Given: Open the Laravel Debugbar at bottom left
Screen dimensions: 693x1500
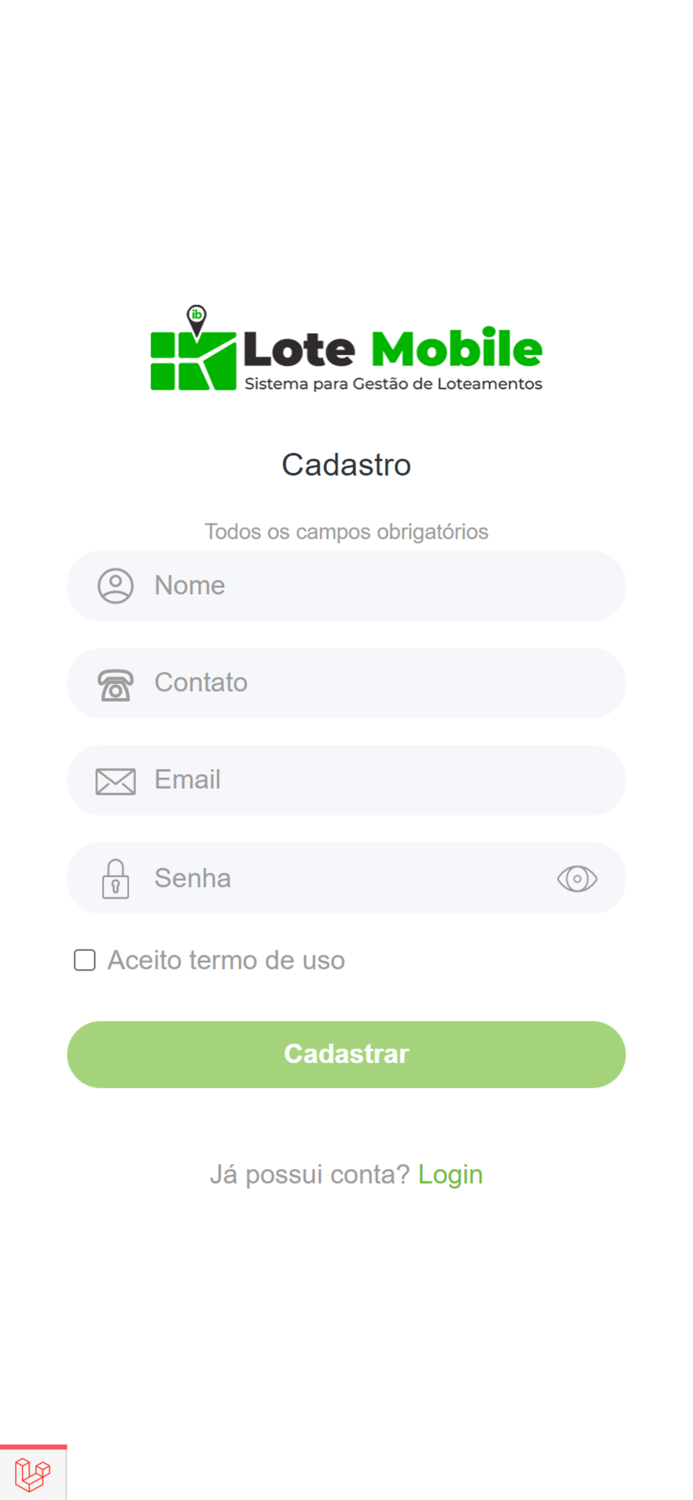Looking at the screenshot, I should [33, 1473].
